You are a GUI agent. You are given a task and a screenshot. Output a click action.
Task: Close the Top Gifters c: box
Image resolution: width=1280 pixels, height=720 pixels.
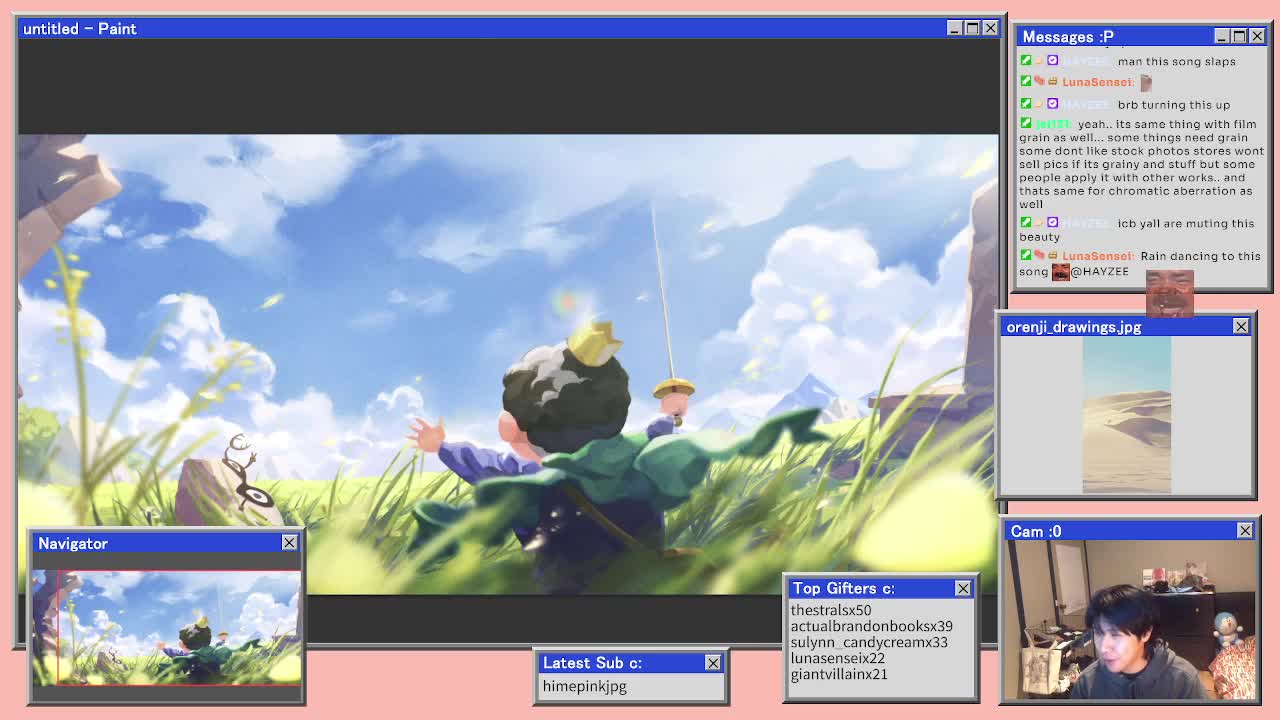[x=963, y=588]
